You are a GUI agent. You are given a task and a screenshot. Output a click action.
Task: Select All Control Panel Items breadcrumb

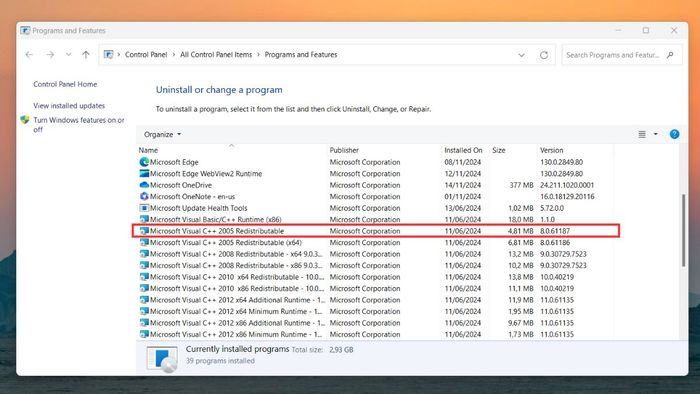coord(216,54)
